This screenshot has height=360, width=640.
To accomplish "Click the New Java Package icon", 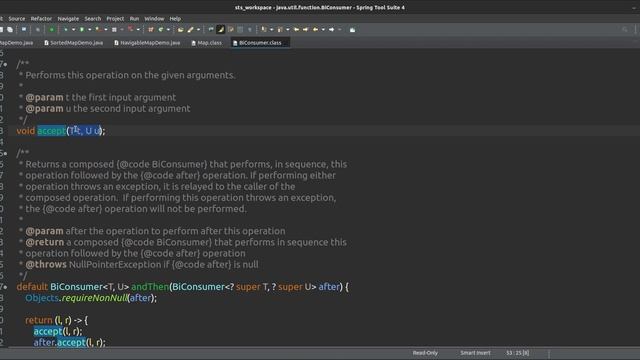I will (x=151, y=29).
